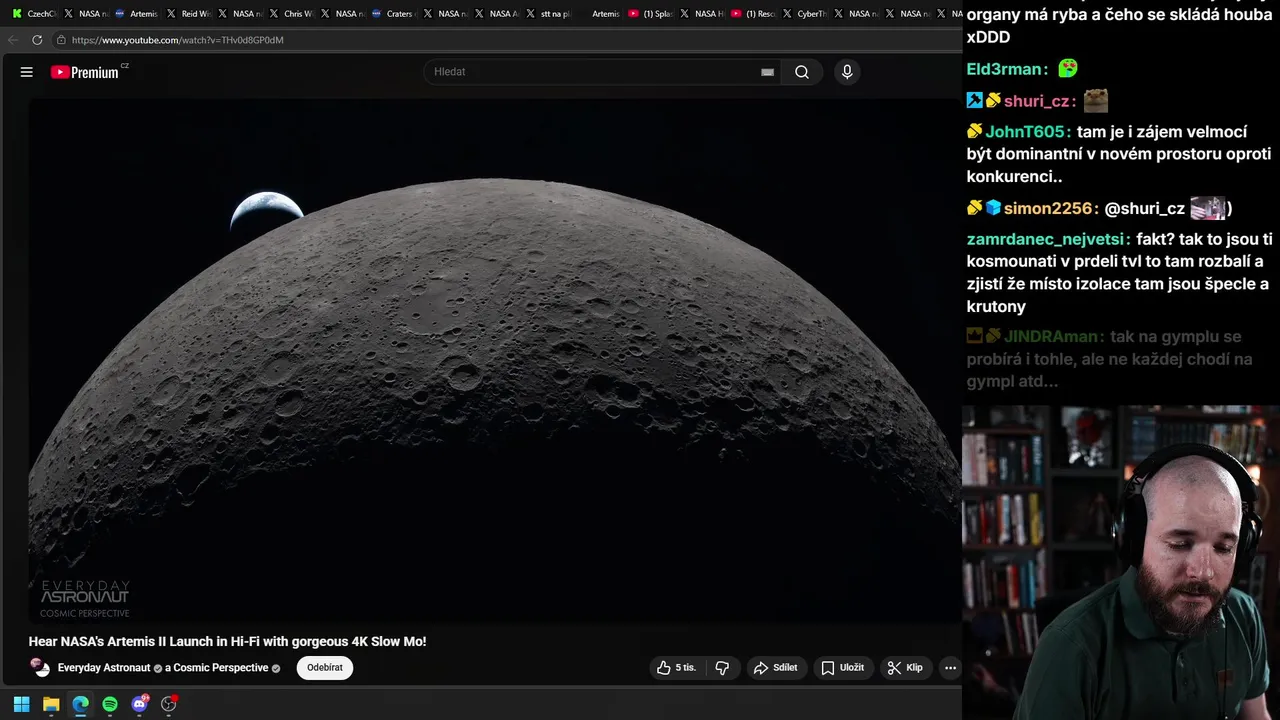Click the Moon video player area
Image resolution: width=1280 pixels, height=720 pixels.
(x=494, y=360)
